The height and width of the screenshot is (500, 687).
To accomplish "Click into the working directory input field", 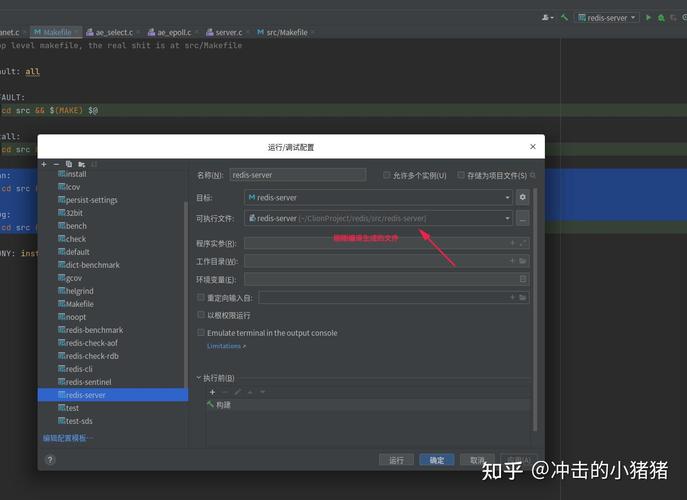I will click(x=386, y=261).
